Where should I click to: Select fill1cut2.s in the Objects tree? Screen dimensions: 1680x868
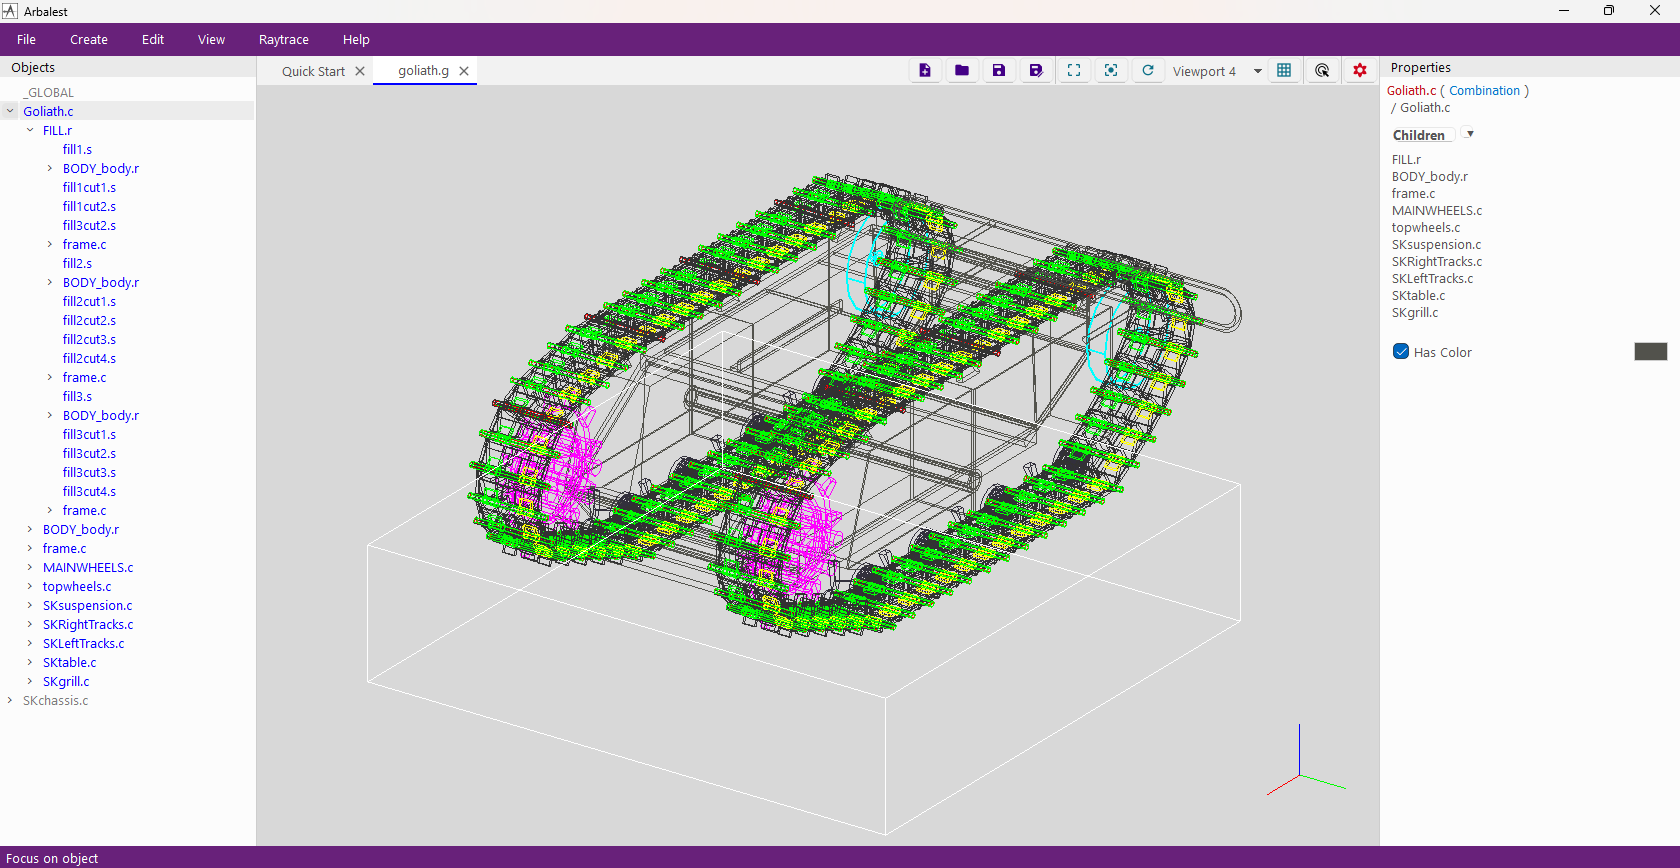click(x=89, y=206)
